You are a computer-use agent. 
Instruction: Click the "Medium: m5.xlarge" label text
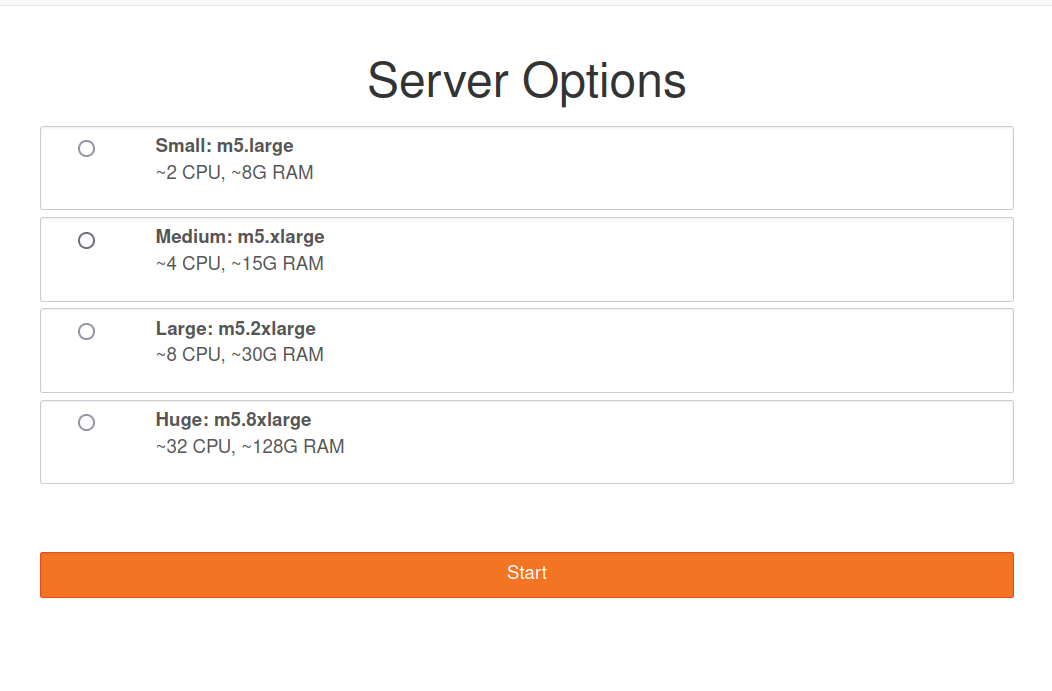click(240, 237)
